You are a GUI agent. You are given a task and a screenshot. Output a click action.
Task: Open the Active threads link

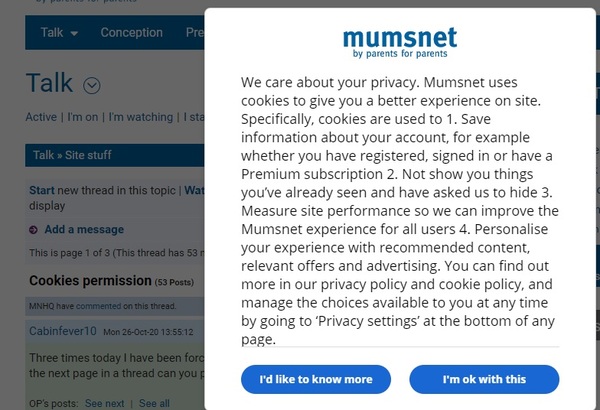[41, 117]
